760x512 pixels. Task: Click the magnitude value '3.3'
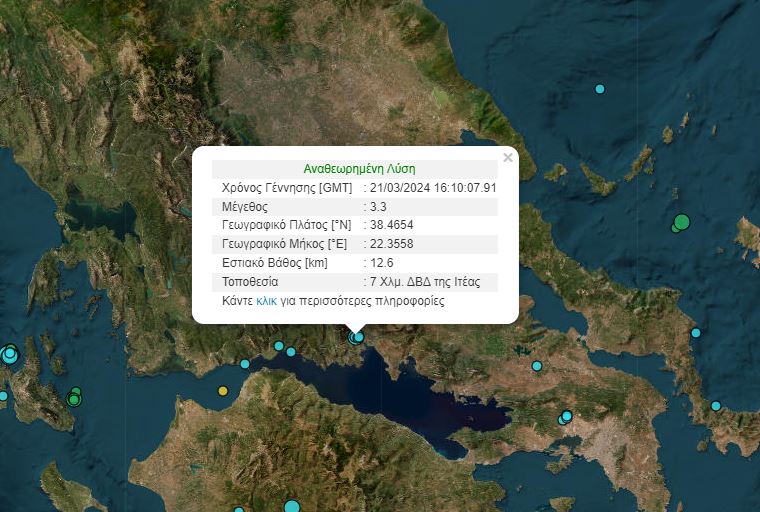tap(378, 207)
